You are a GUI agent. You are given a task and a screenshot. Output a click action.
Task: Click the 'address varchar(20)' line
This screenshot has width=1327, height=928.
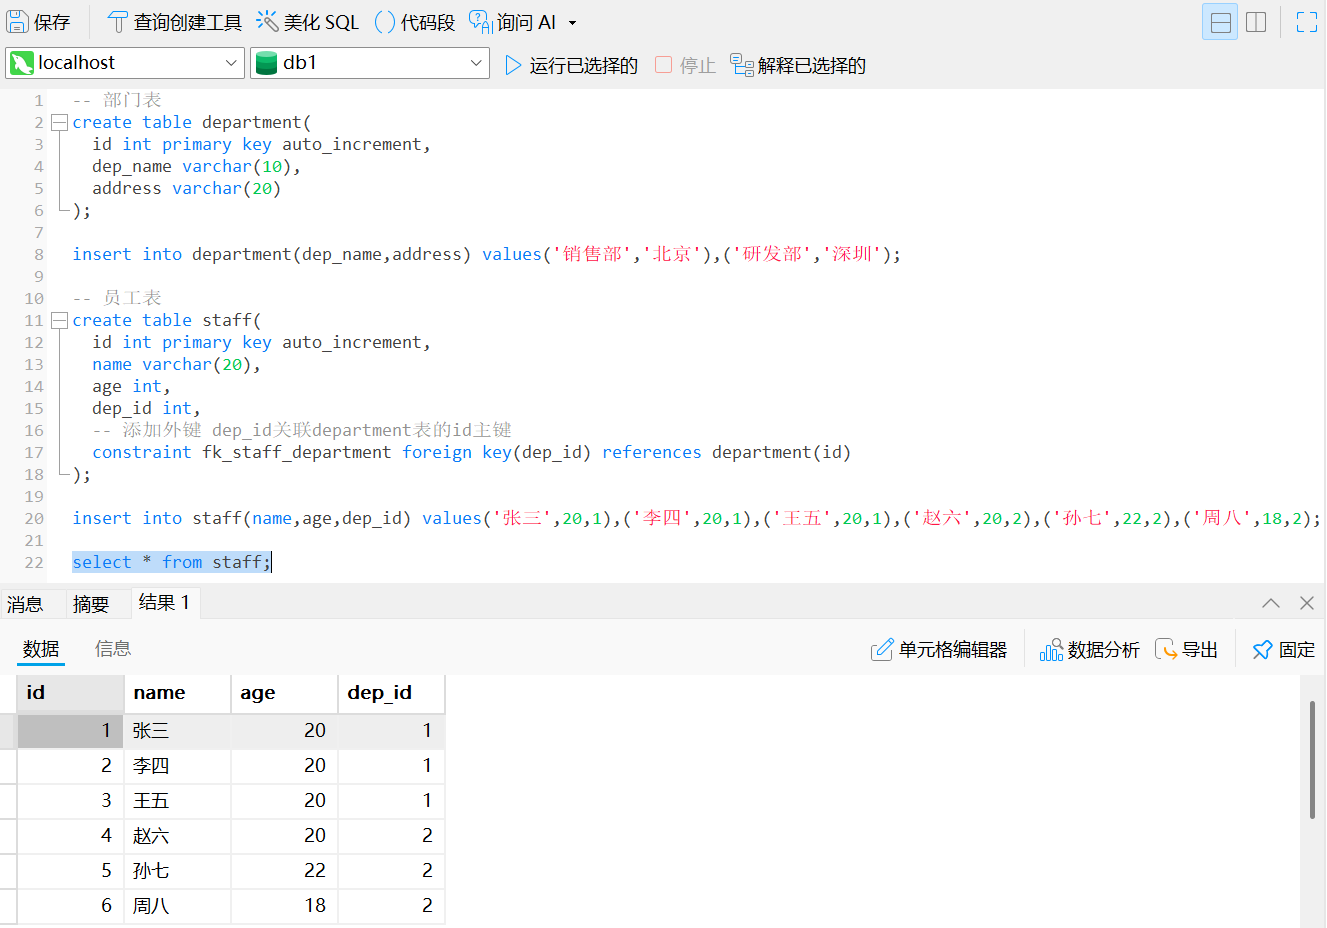click(x=186, y=188)
